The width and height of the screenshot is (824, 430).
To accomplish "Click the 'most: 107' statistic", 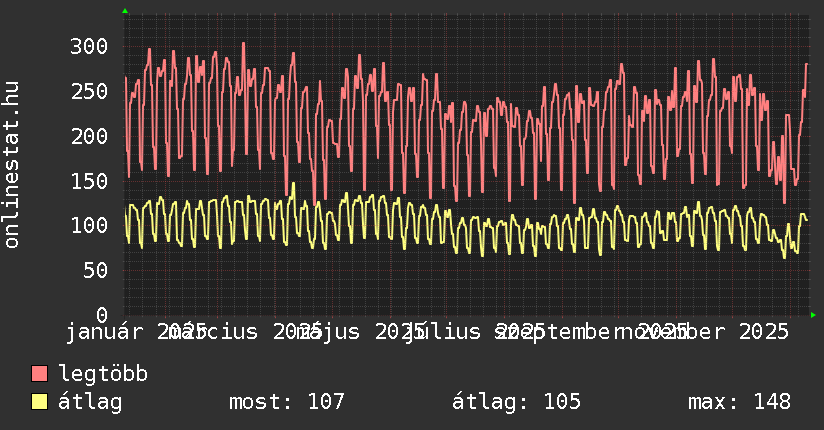I will 287,402.
